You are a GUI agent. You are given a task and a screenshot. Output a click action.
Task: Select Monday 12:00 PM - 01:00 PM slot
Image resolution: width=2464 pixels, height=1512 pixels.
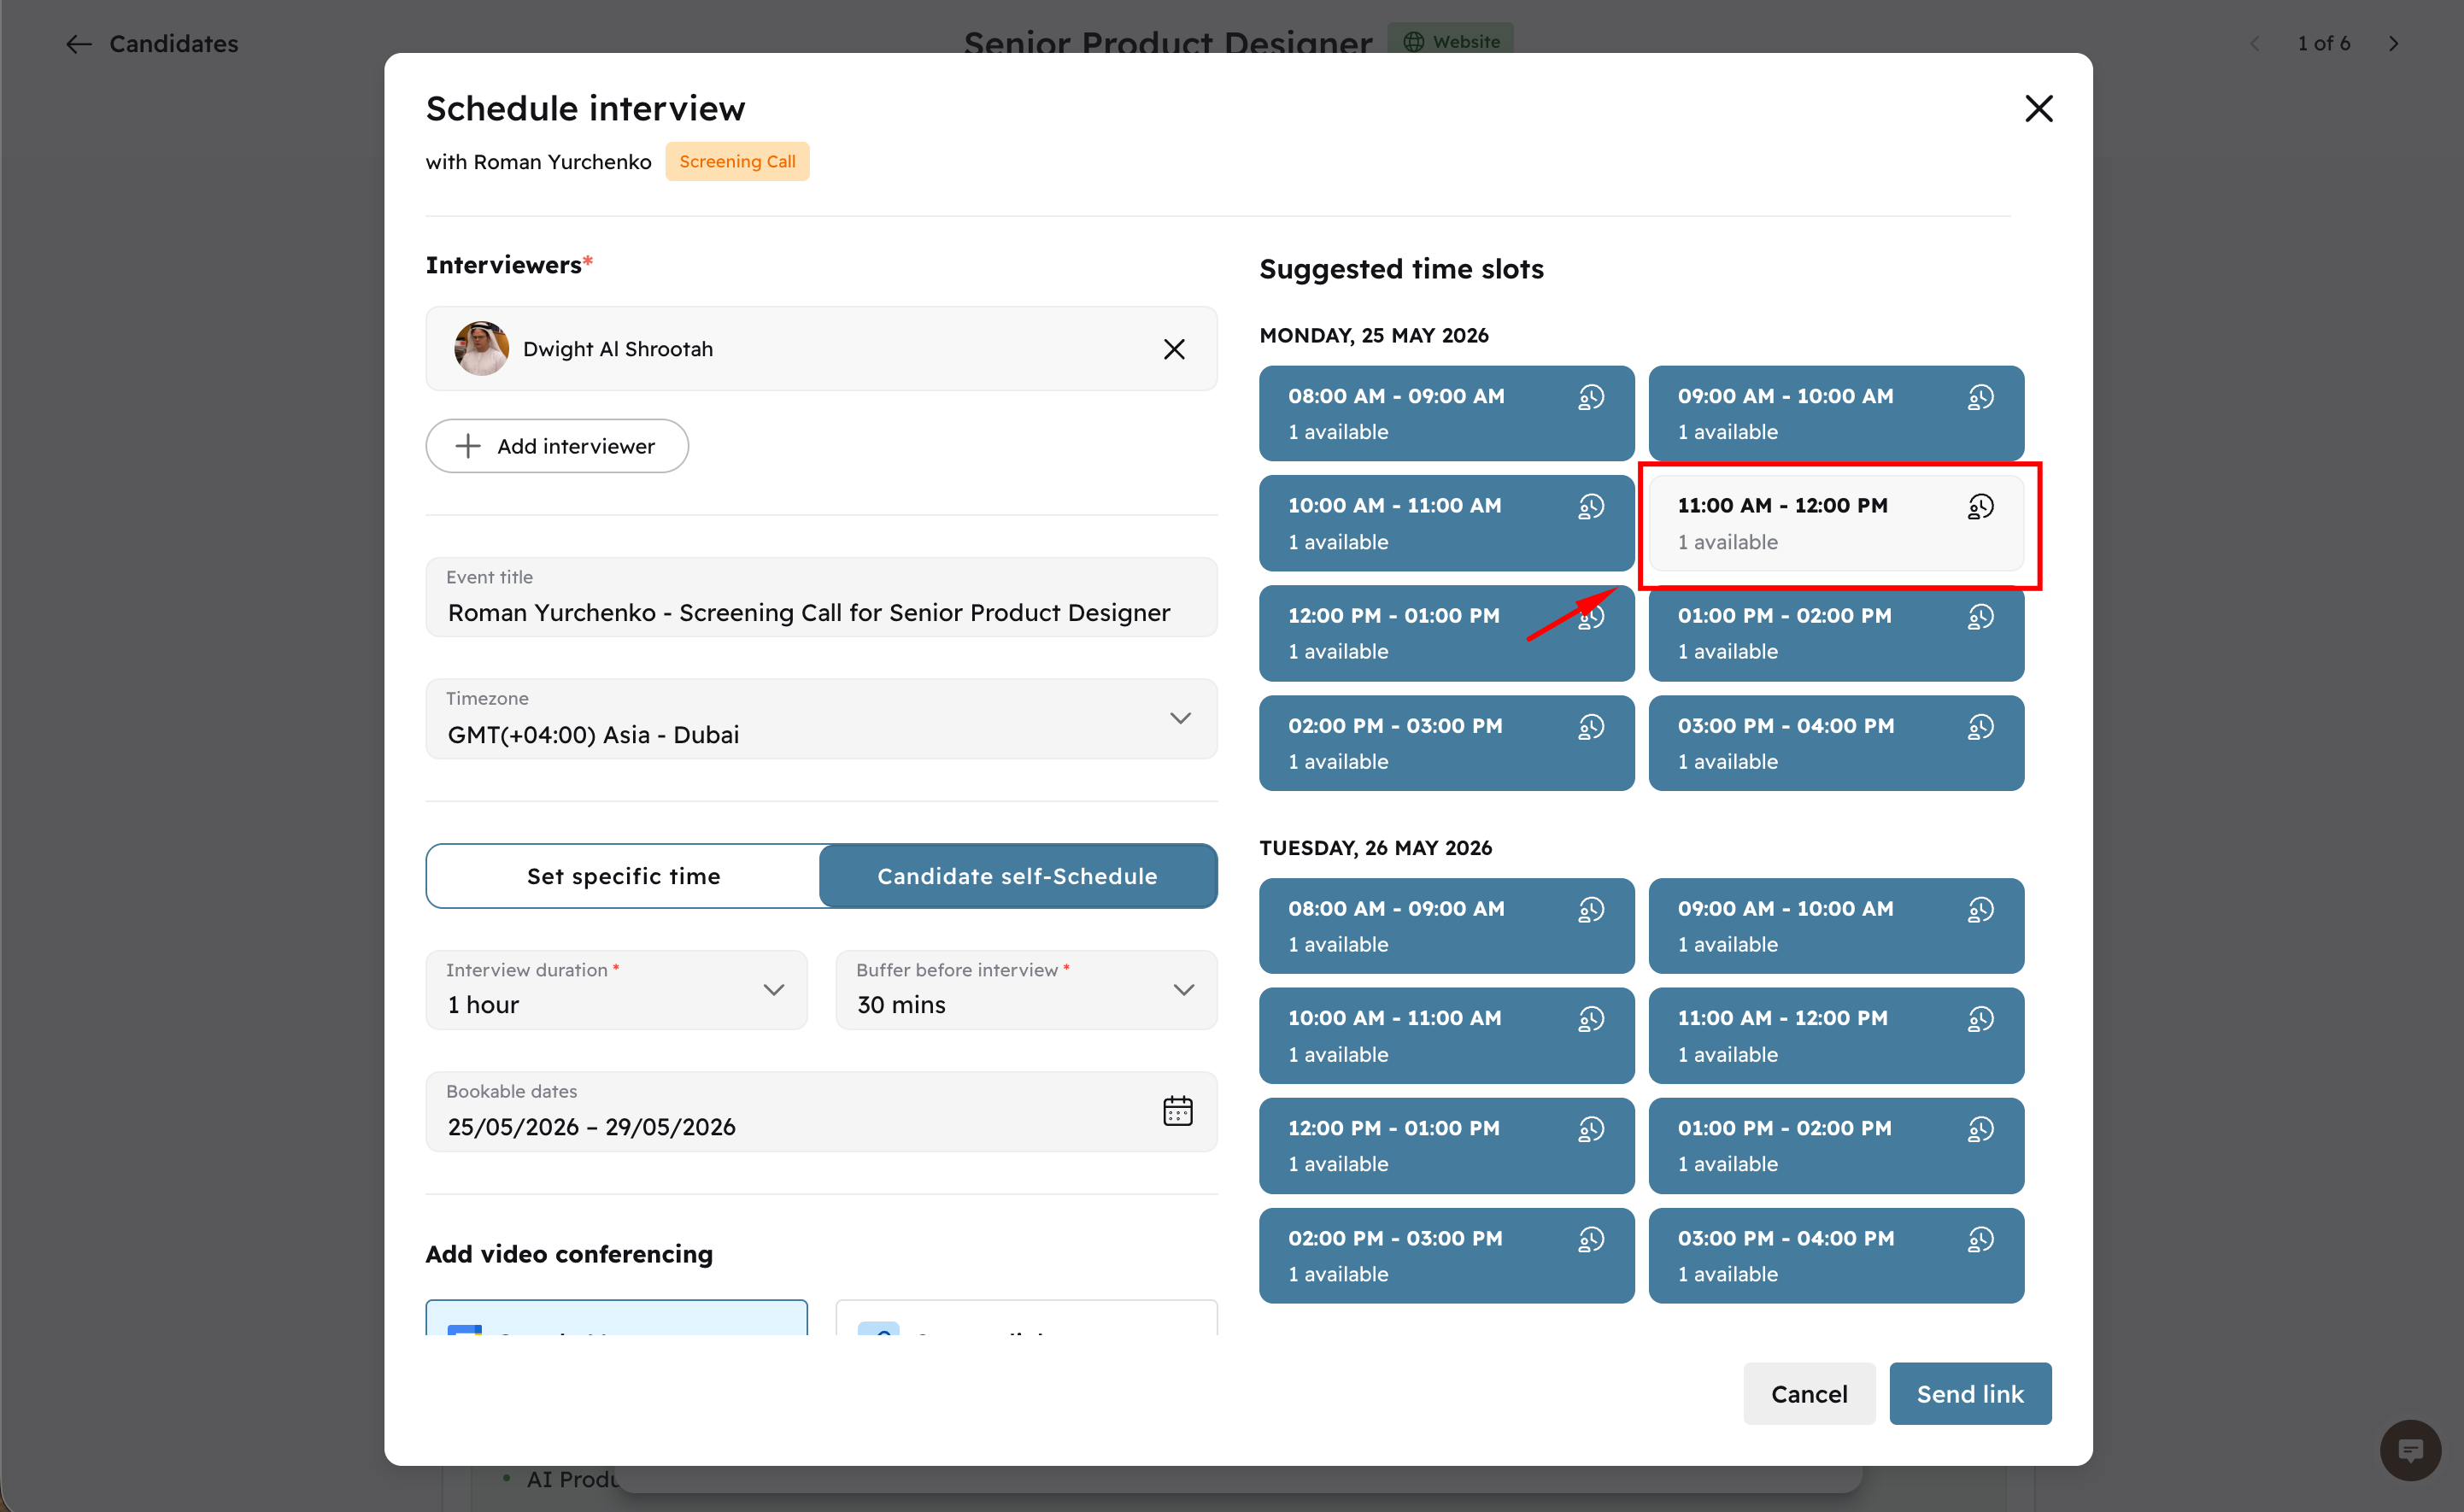click(x=1446, y=633)
